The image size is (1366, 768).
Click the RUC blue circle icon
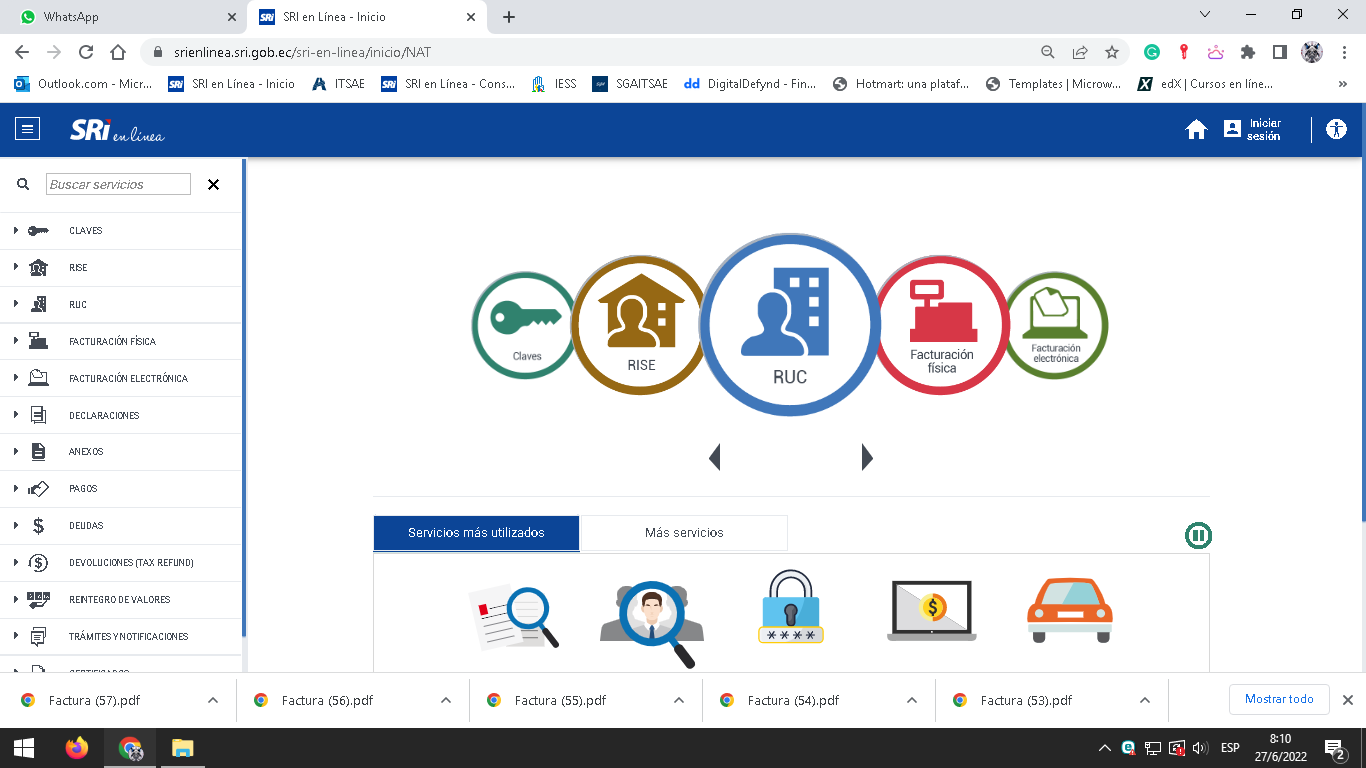click(x=789, y=325)
